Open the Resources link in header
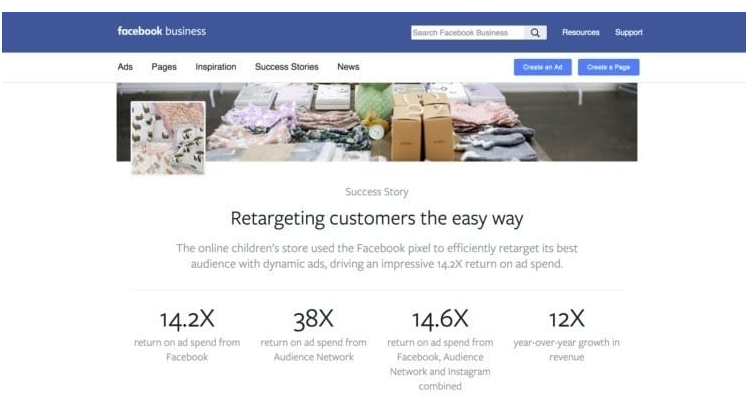Screen dimensions: 746x397 point(580,32)
